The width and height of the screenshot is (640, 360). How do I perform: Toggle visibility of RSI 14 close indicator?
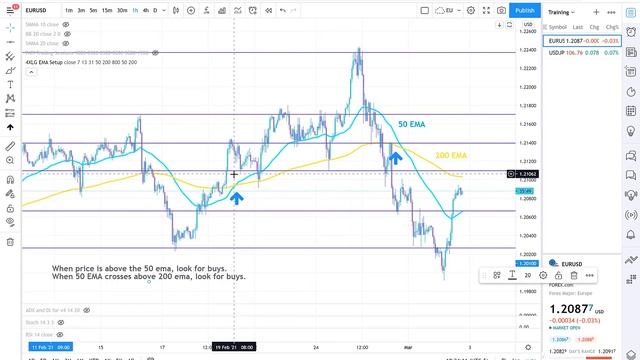point(60,335)
